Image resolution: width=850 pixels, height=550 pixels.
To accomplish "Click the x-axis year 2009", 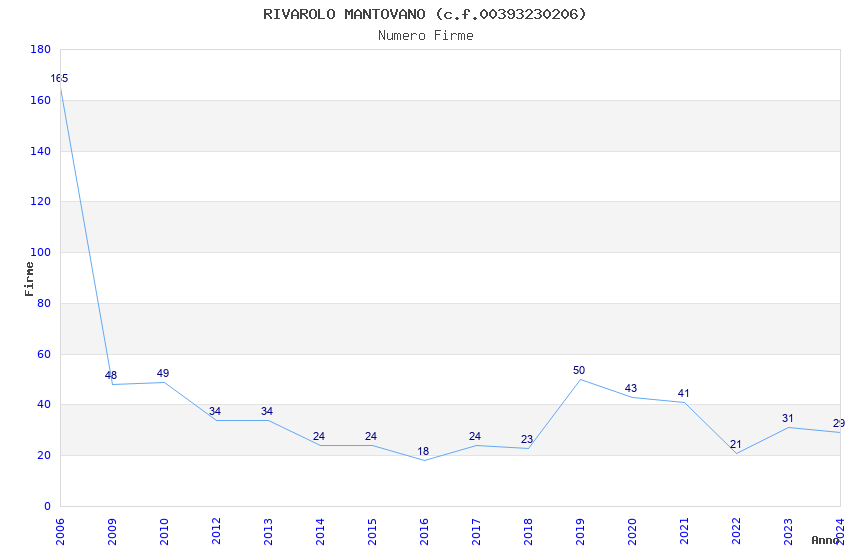I will (x=112, y=531).
